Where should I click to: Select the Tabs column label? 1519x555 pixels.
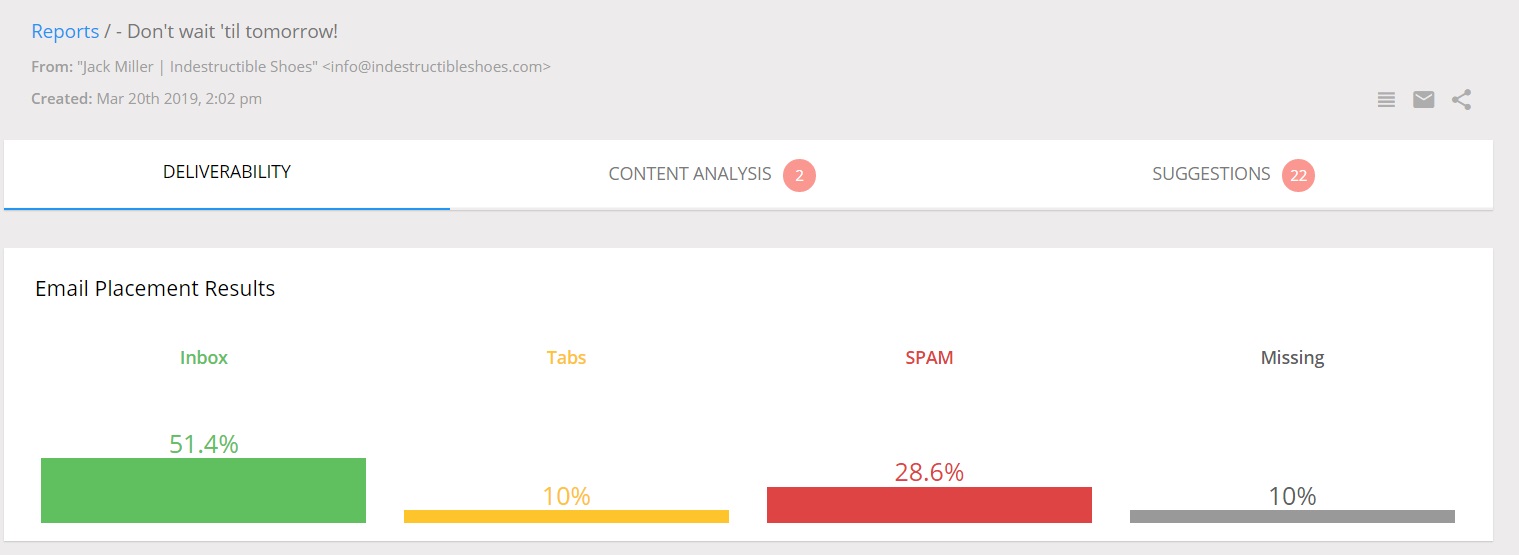pos(566,358)
